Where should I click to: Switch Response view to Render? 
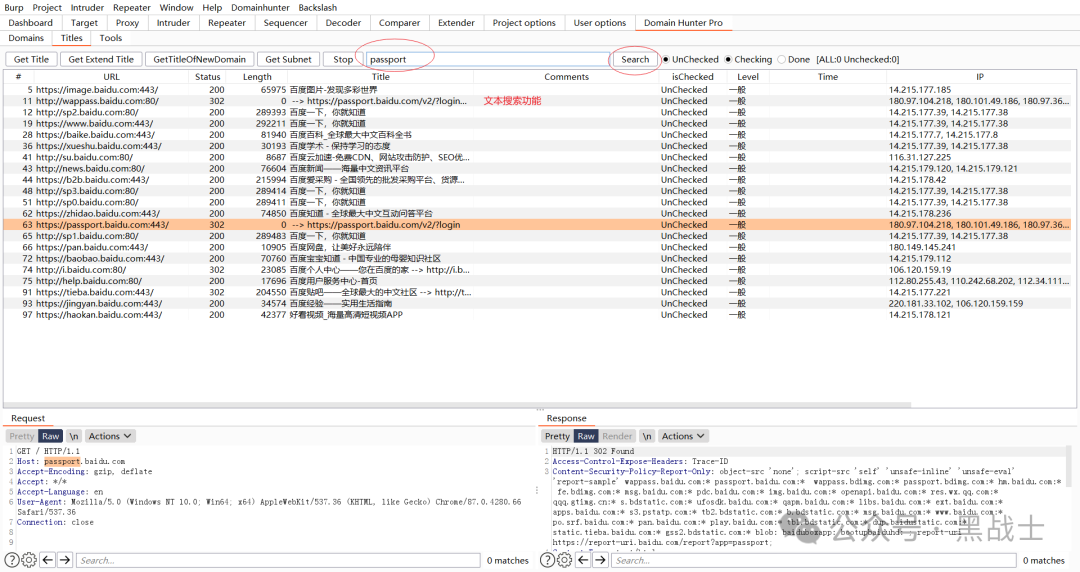click(x=617, y=436)
